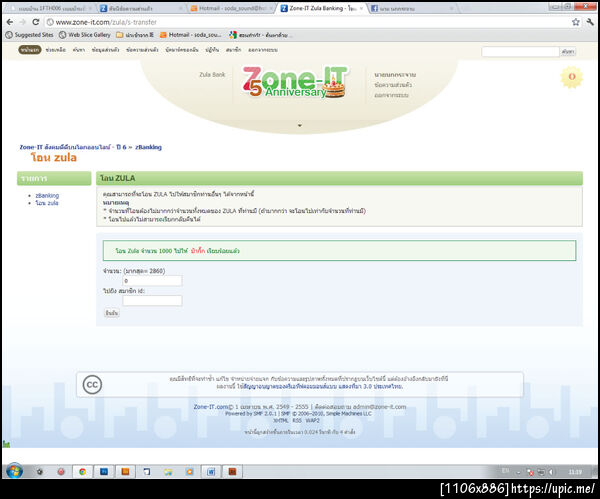
Task: Click the Zone-IT.com footer link
Action: [210, 407]
